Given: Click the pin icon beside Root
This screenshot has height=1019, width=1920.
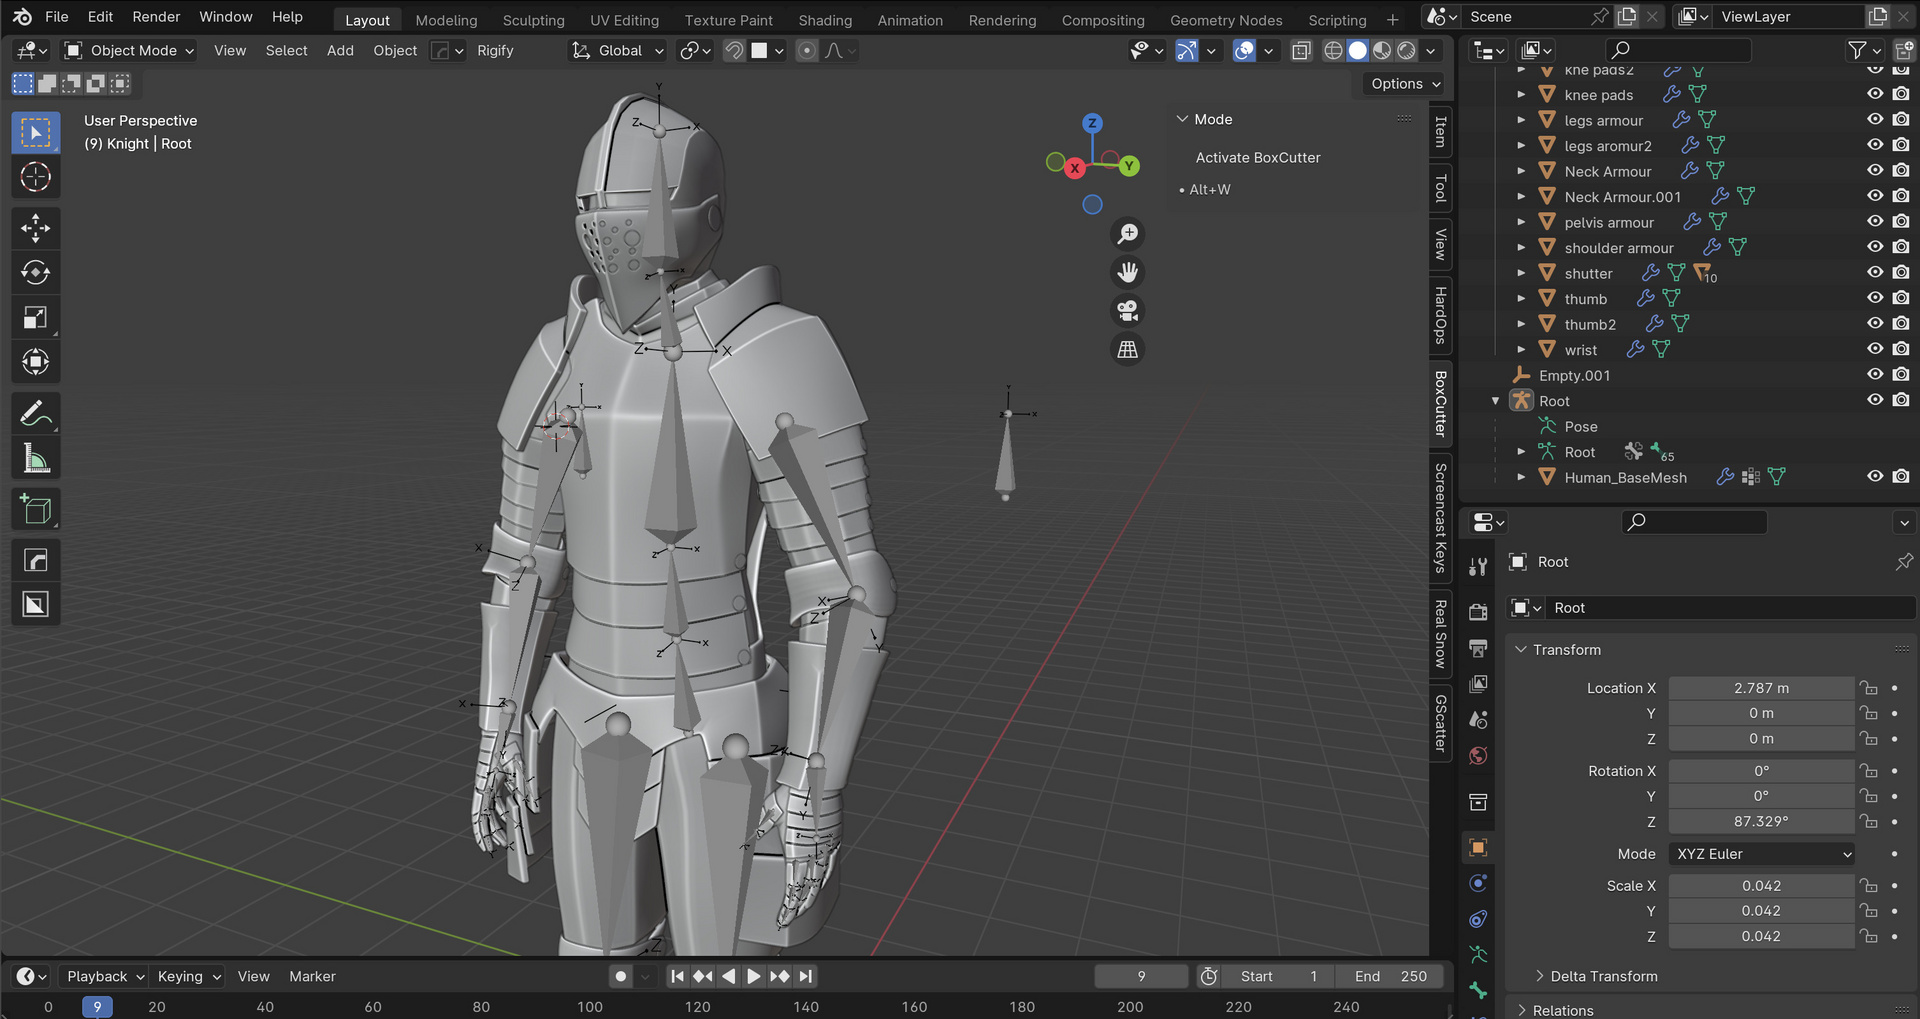Looking at the screenshot, I should (x=1904, y=562).
